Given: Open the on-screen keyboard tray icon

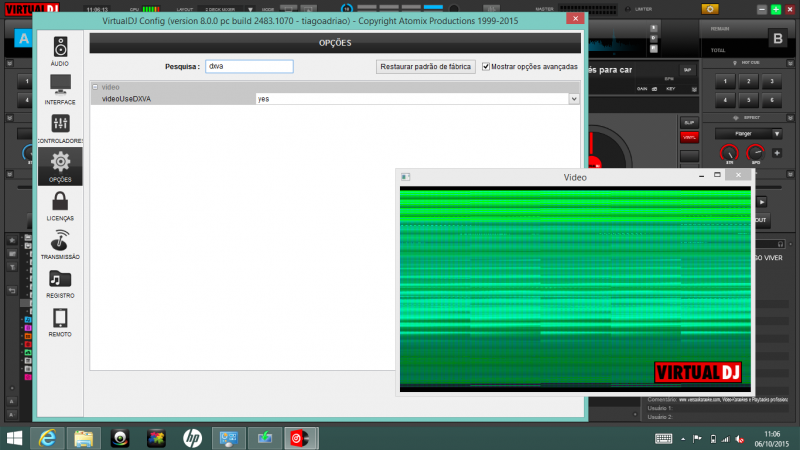Looking at the screenshot, I should (663, 439).
